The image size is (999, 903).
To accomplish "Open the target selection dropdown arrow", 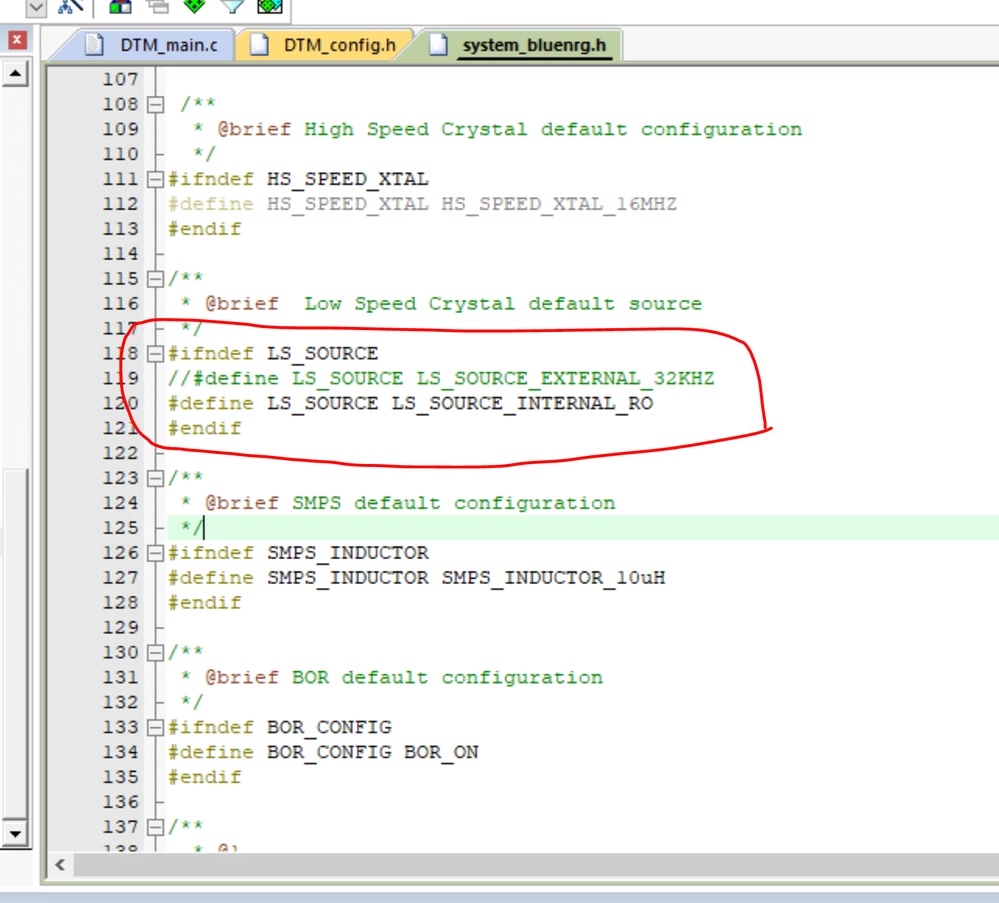I will click(36, 7).
